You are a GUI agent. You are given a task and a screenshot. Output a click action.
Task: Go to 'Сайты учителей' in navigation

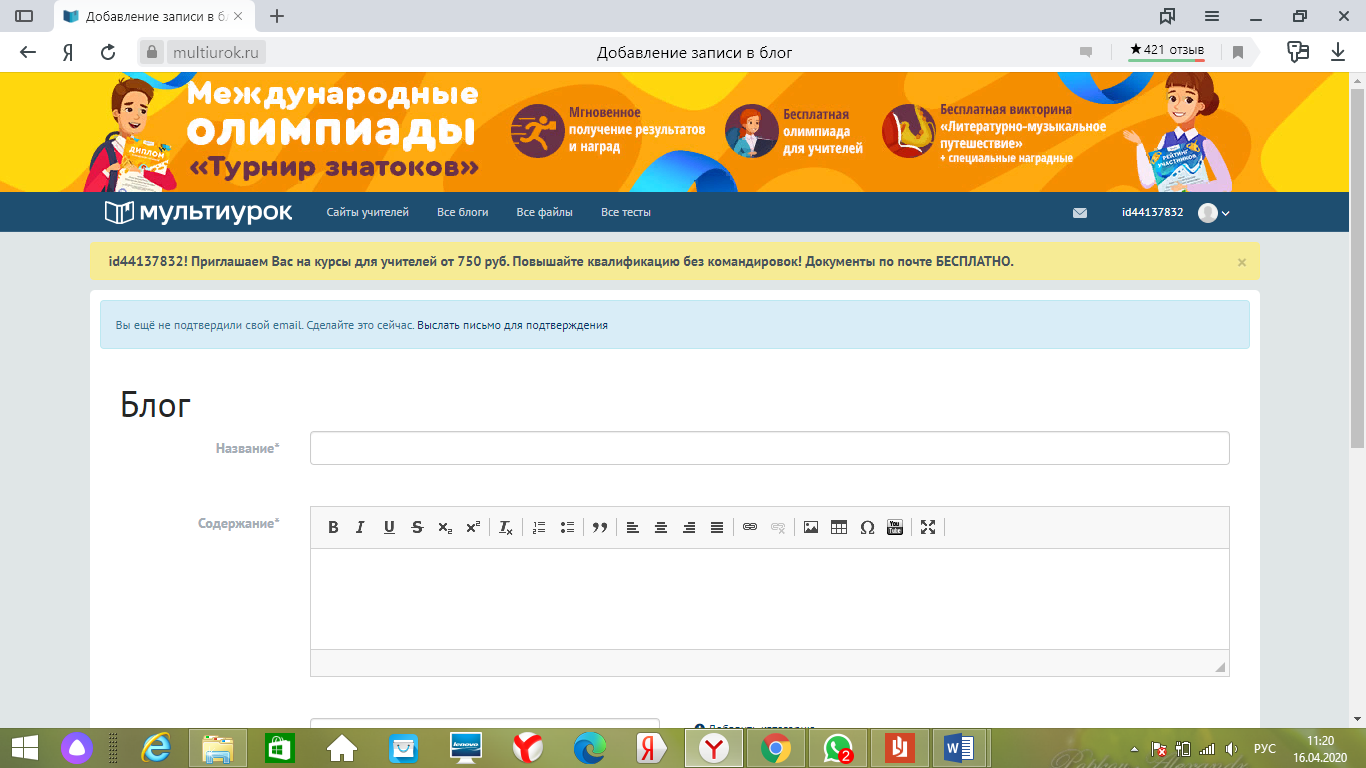[x=367, y=212]
